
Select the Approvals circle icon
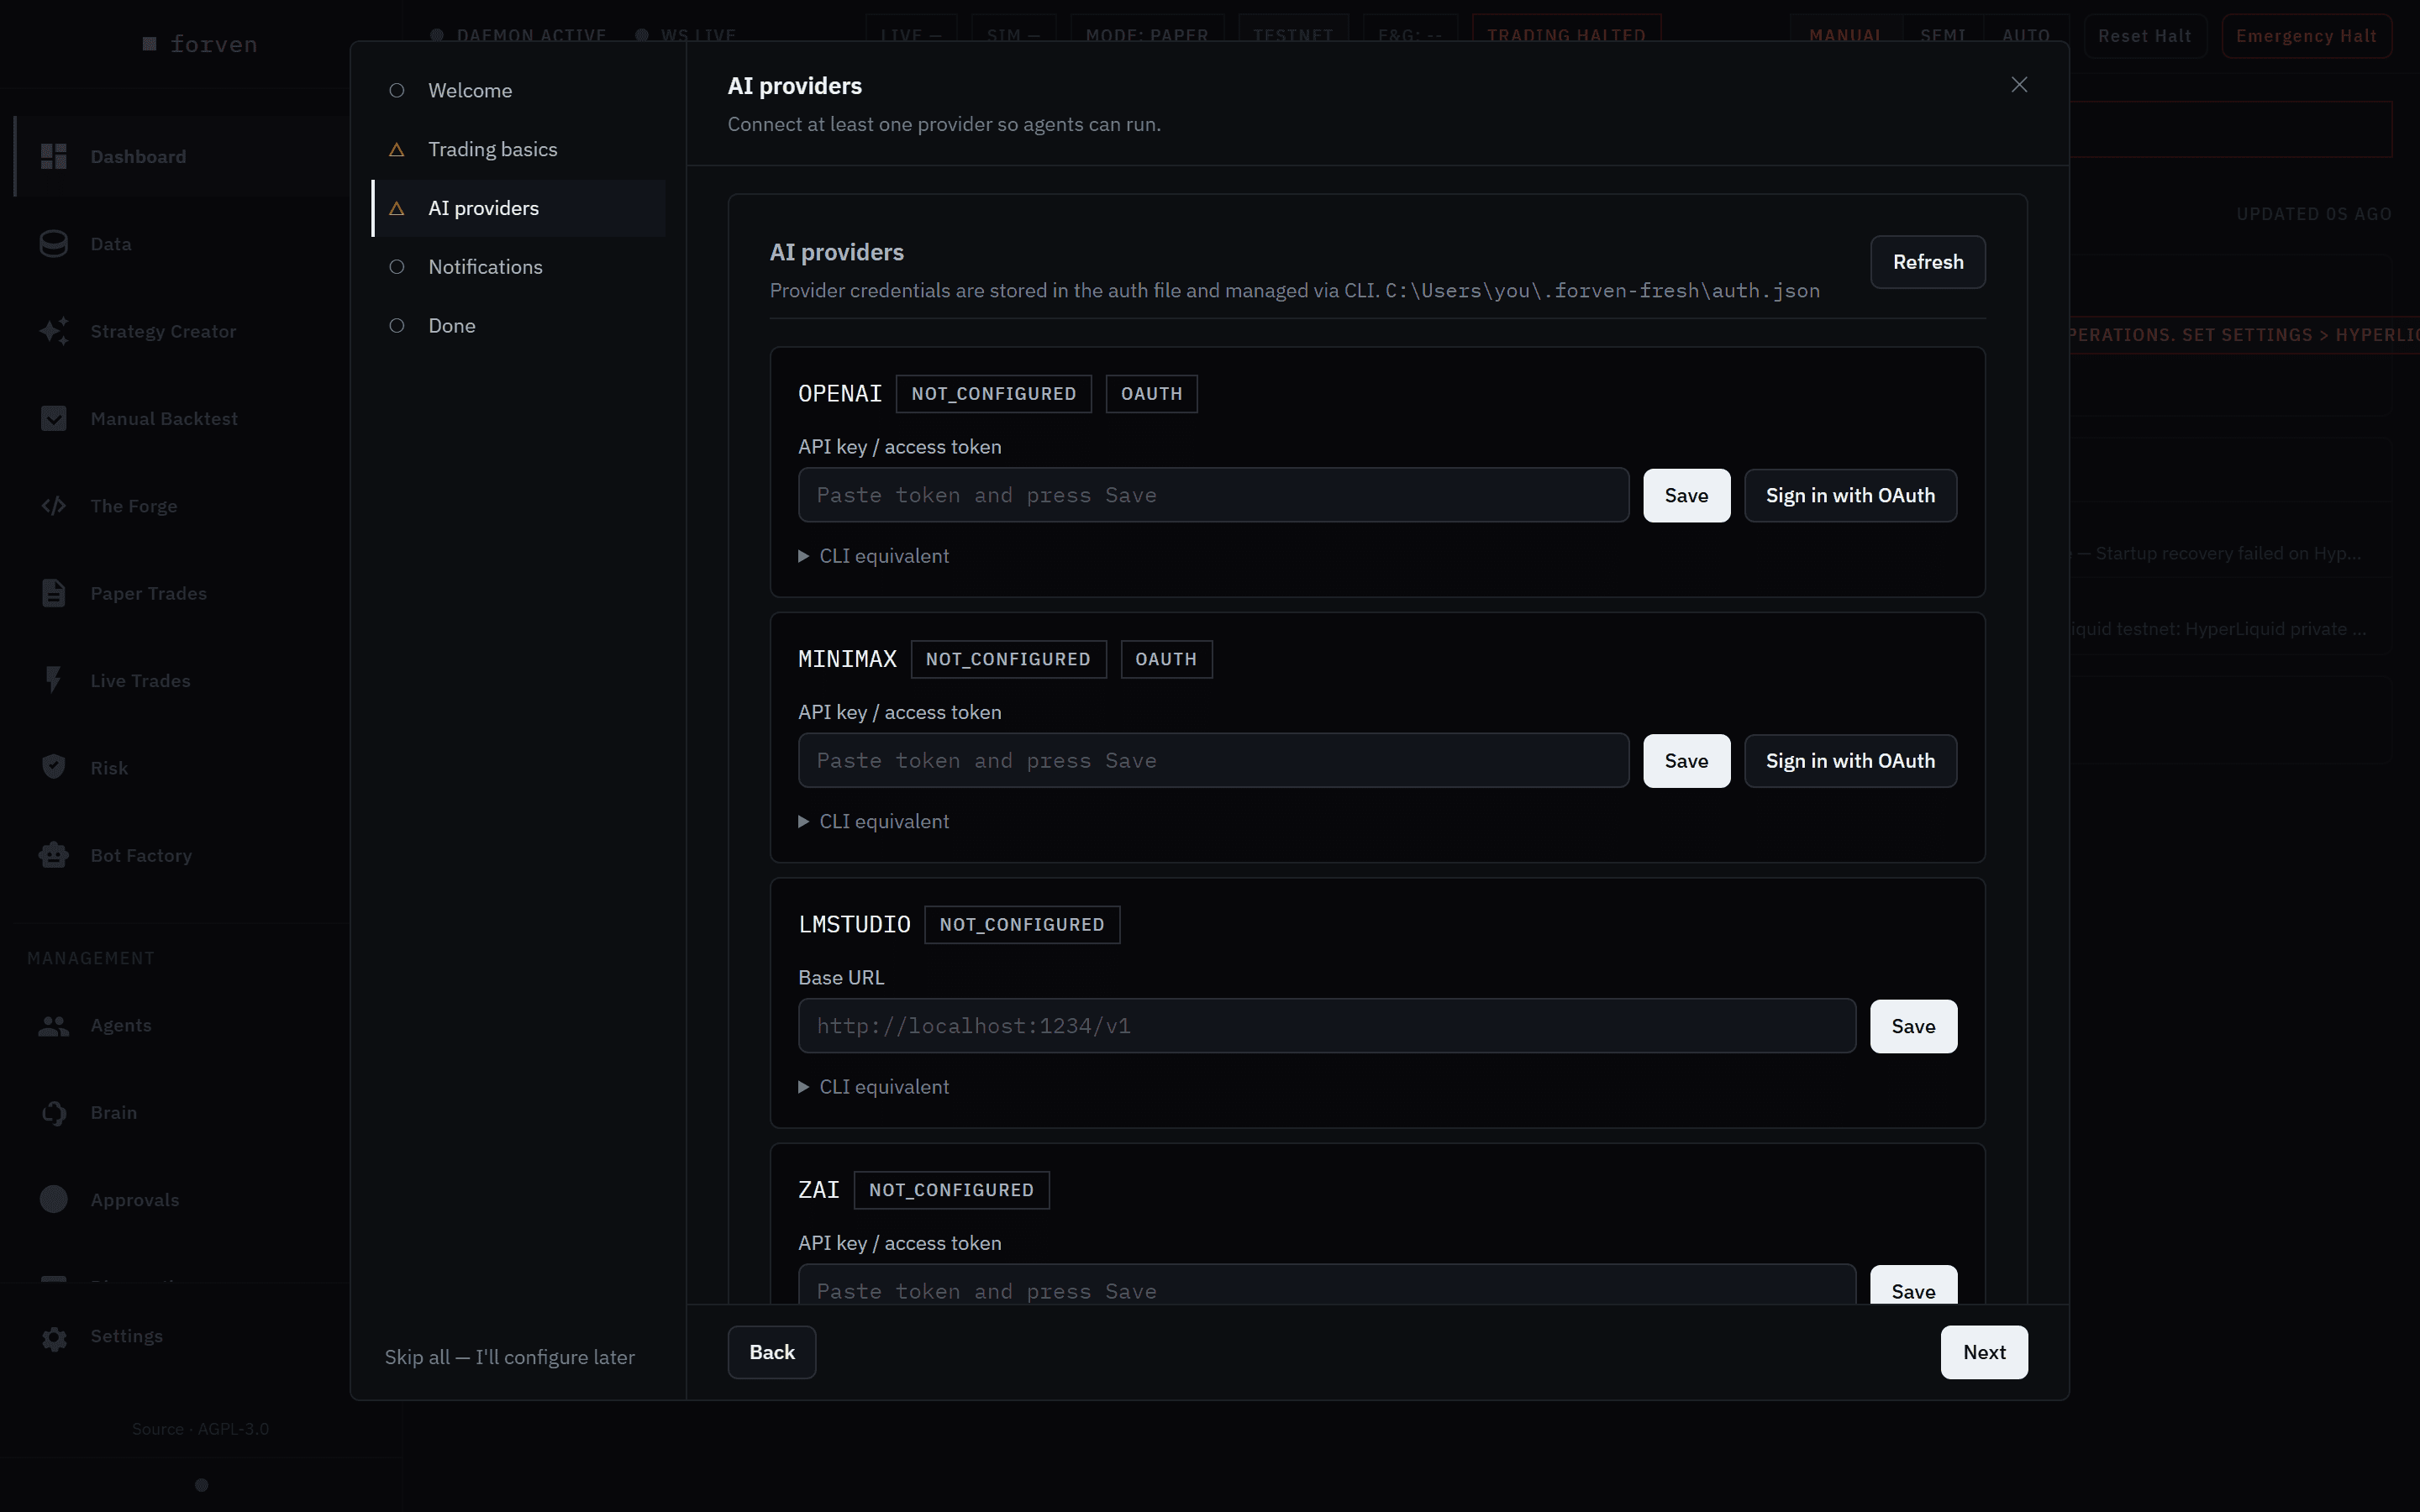click(x=54, y=1200)
